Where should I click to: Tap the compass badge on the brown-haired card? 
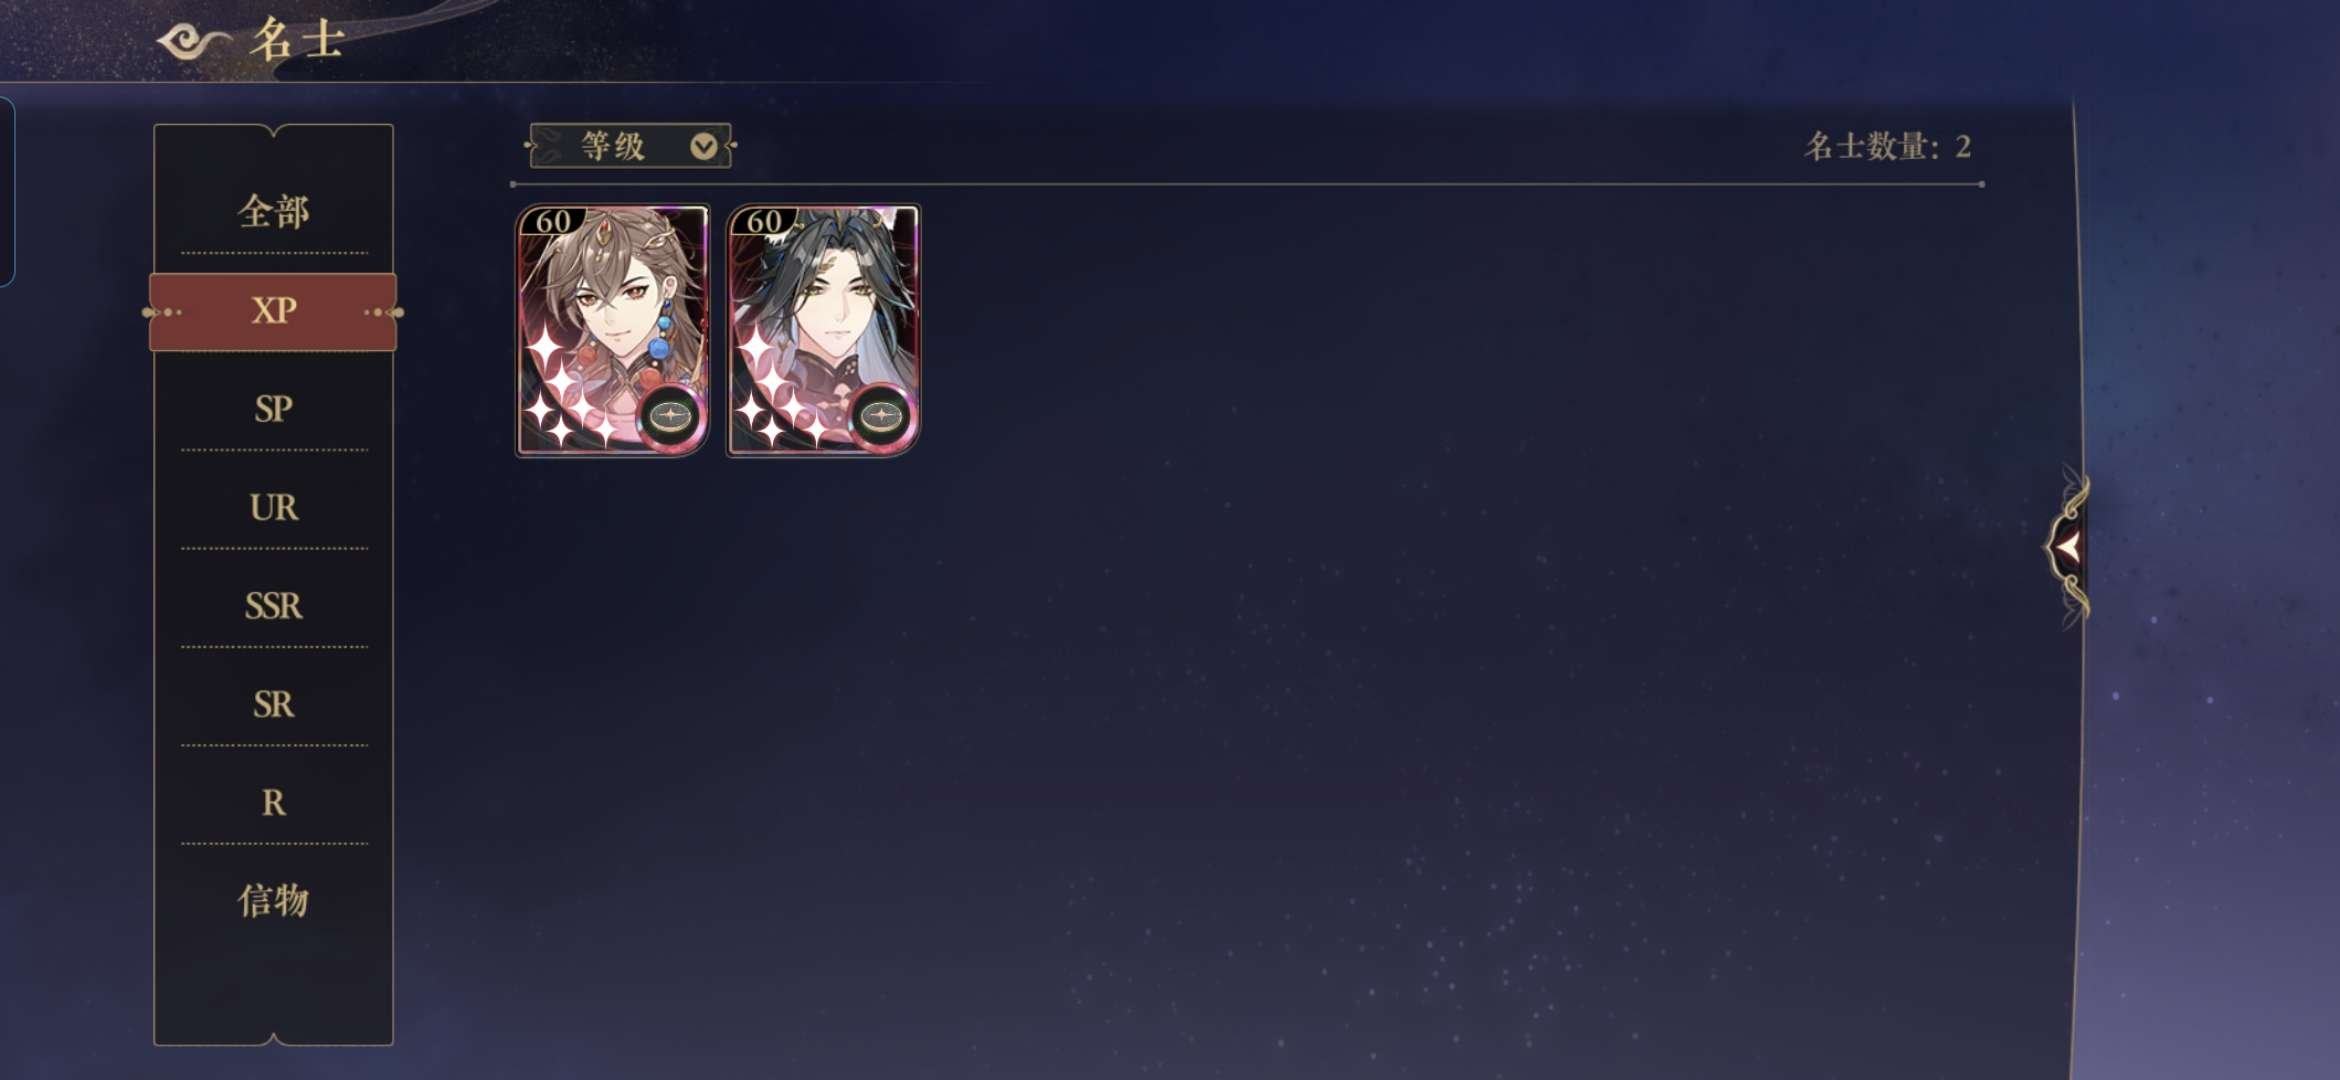tap(670, 414)
